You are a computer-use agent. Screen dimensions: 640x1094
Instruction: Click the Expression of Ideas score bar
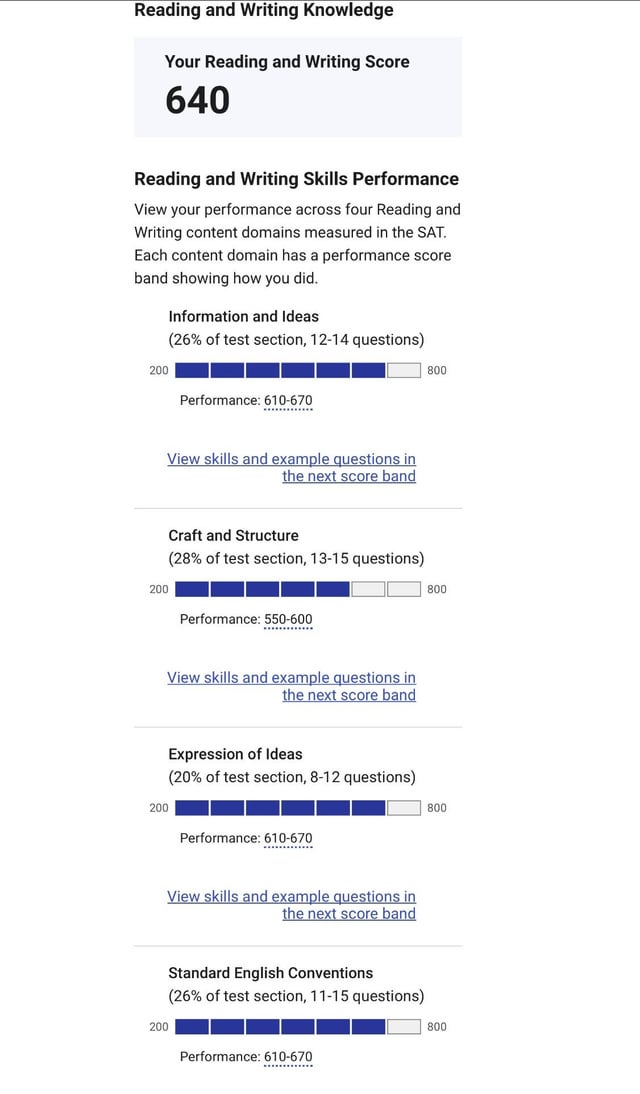tap(297, 808)
